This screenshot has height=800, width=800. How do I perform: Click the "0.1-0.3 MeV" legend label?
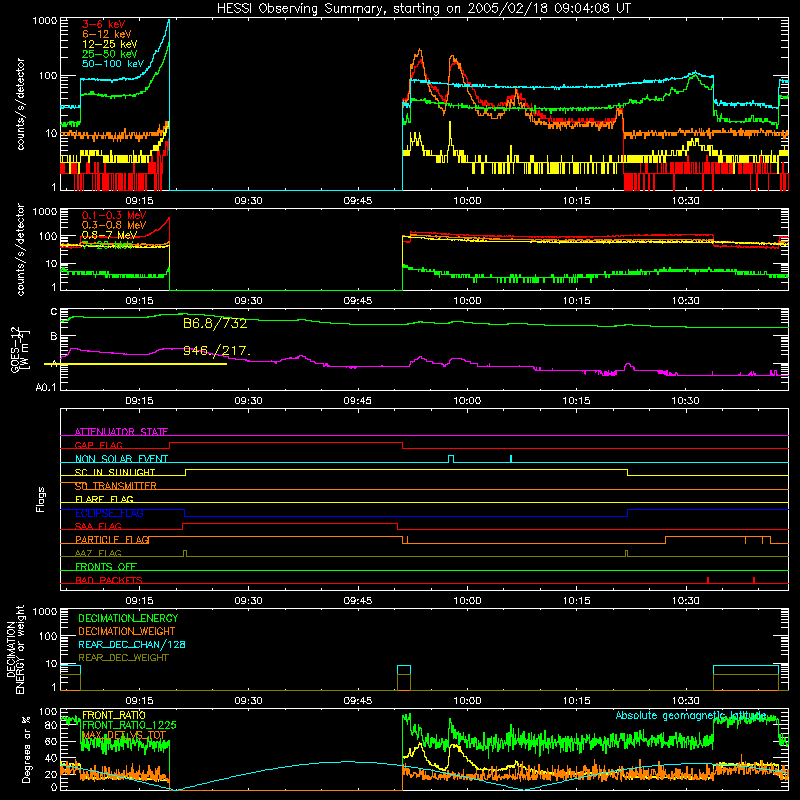(x=114, y=215)
